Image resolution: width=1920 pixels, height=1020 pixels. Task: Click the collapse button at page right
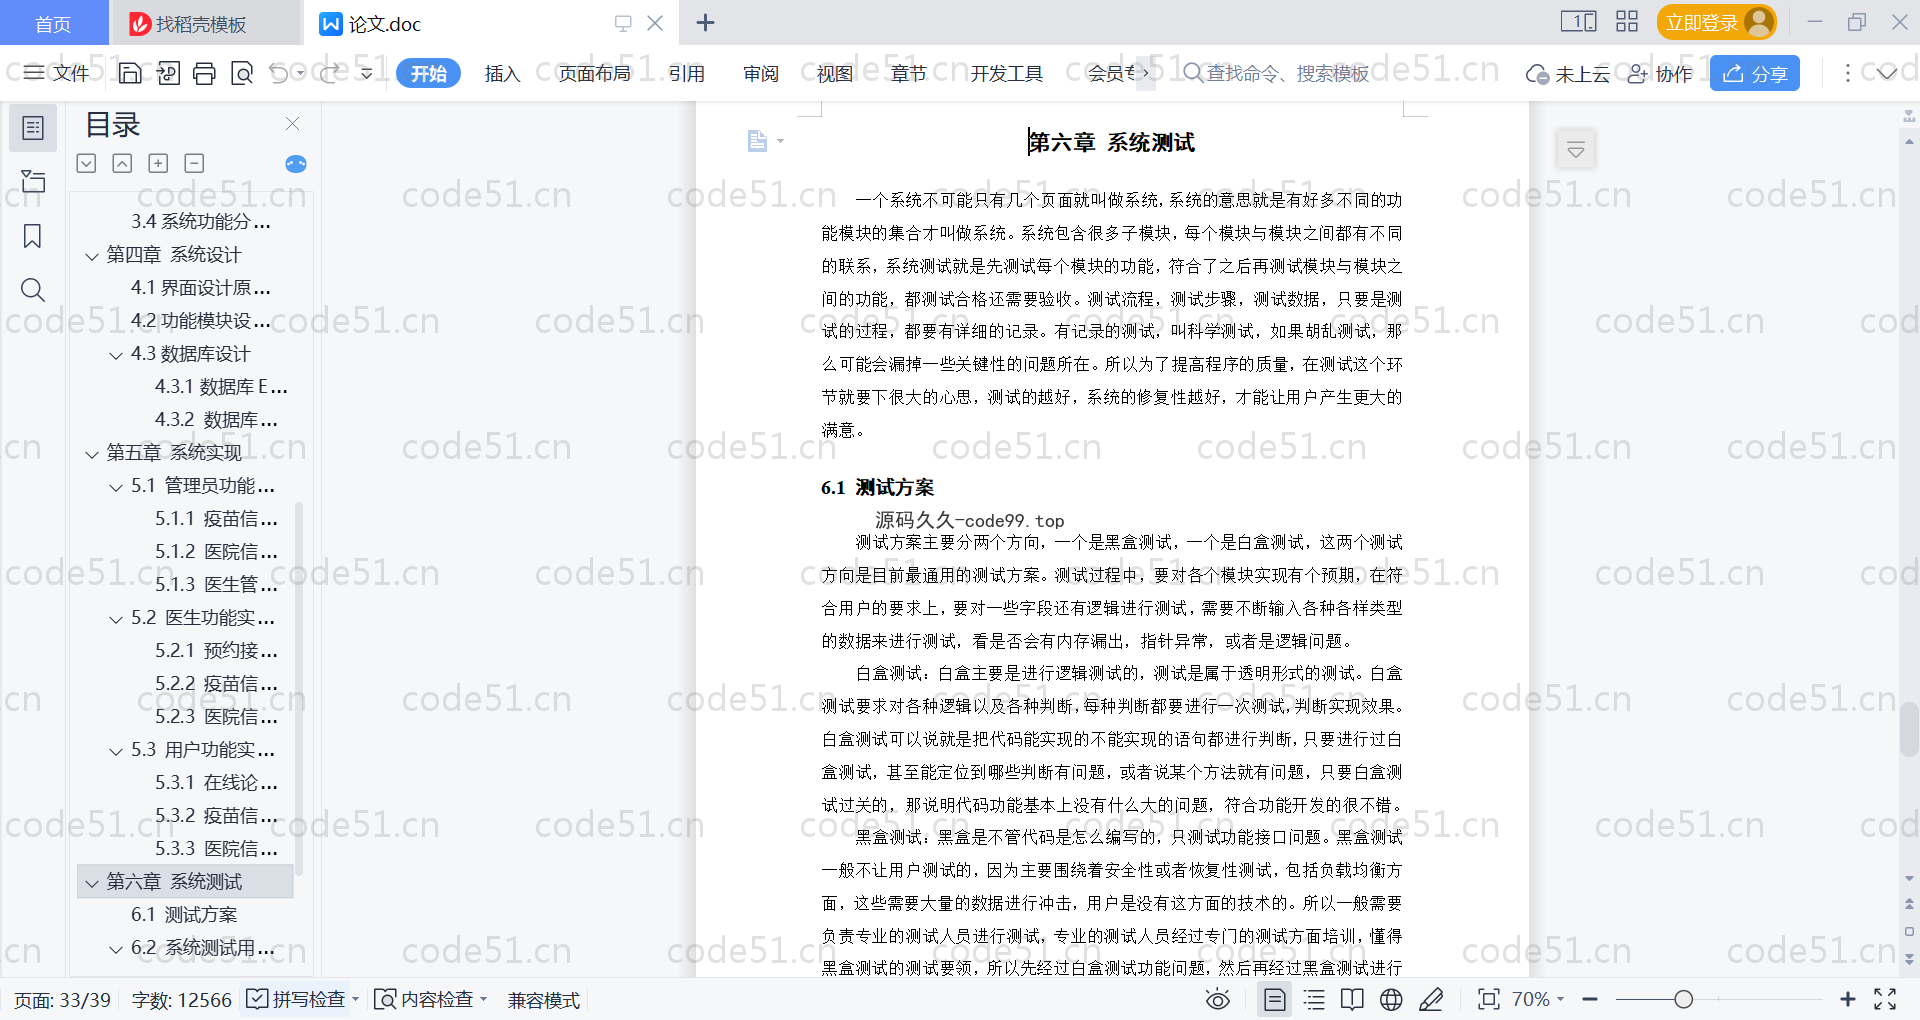[x=1576, y=150]
